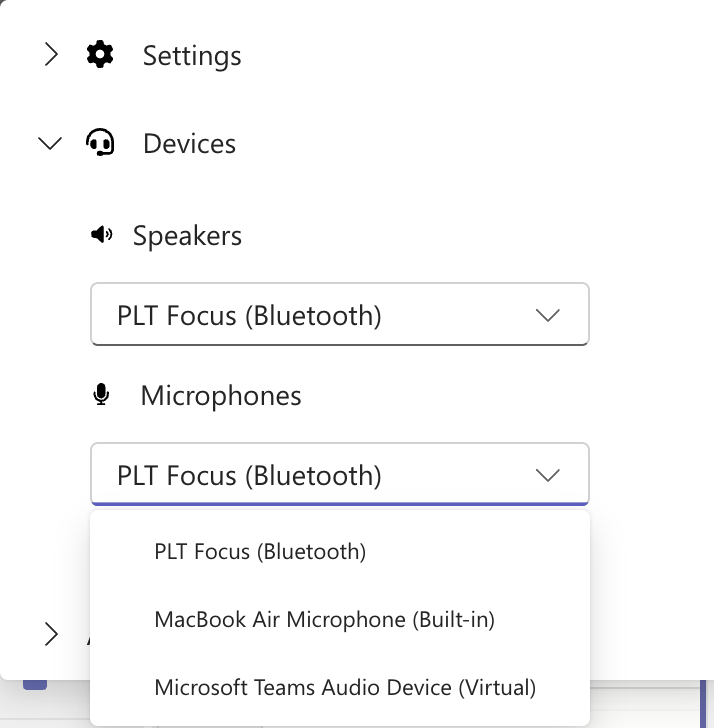This screenshot has width=714, height=728.
Task: Open the Settings section label
Action: click(192, 56)
